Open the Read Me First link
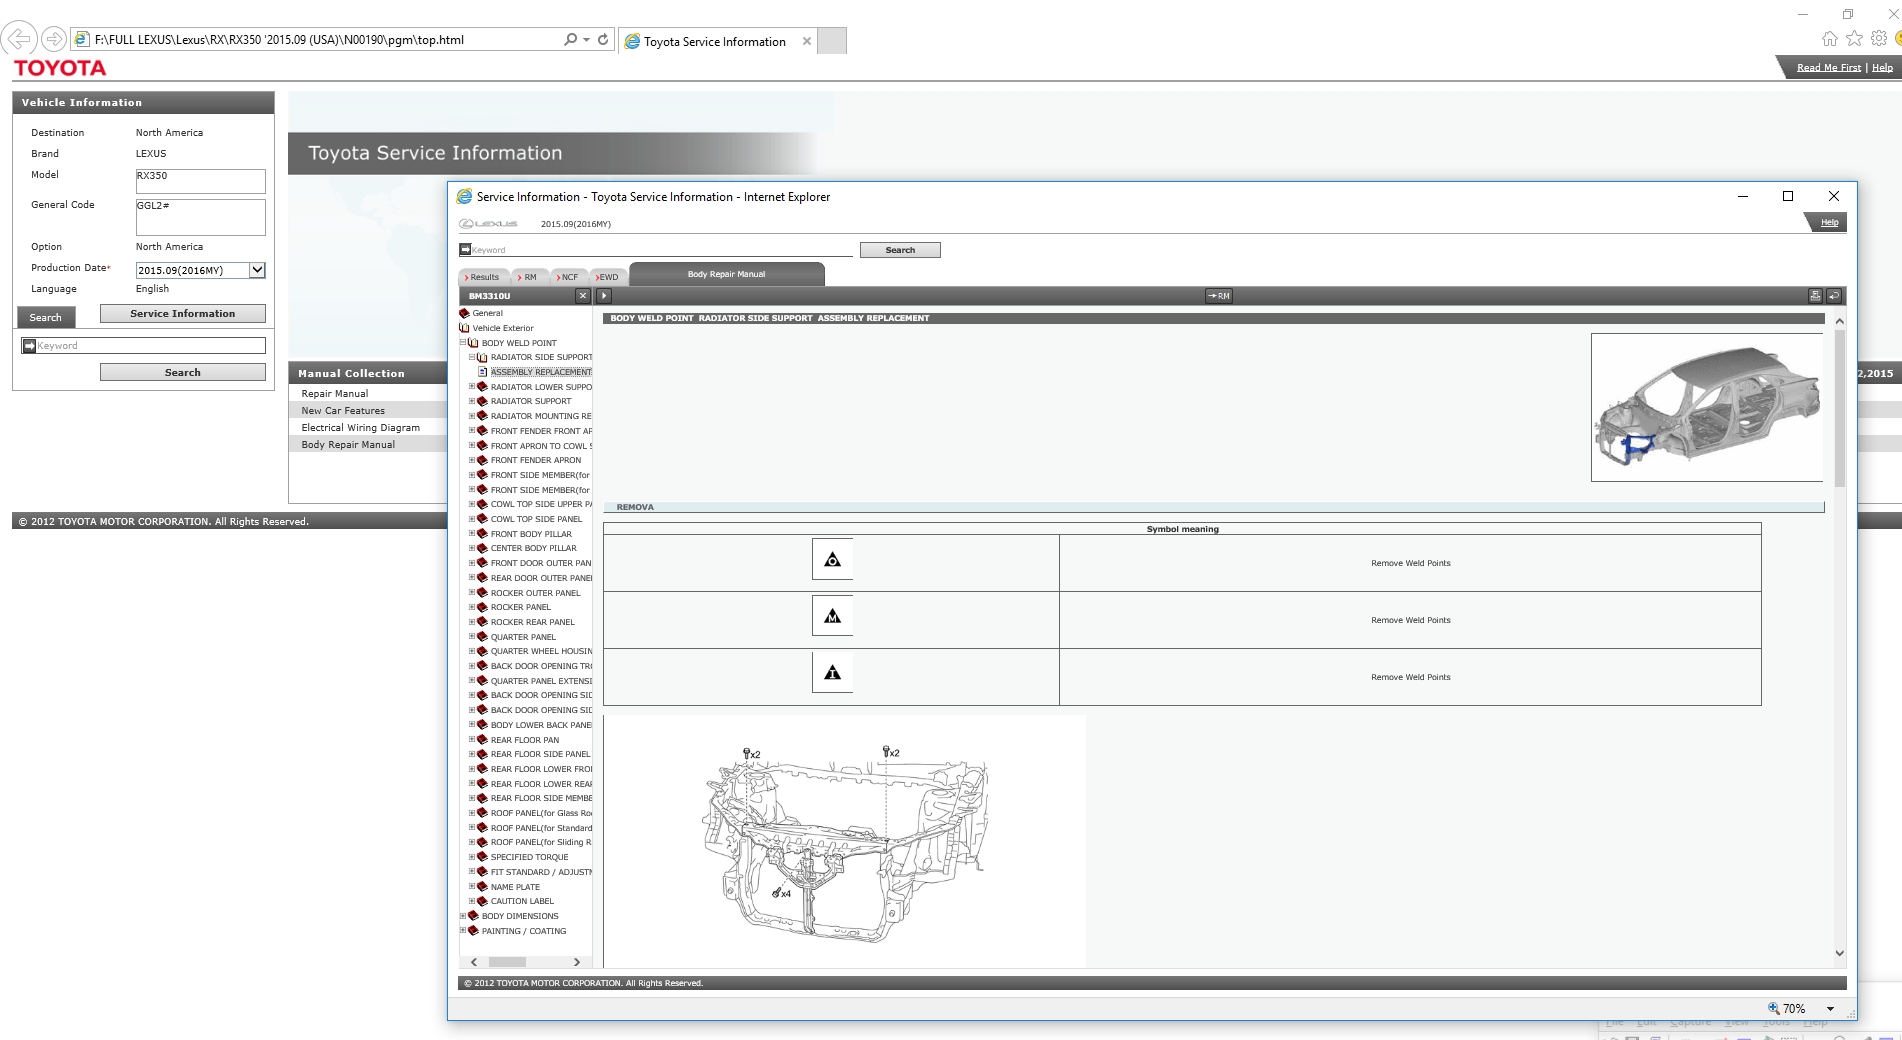1902x1040 pixels. coord(1828,68)
